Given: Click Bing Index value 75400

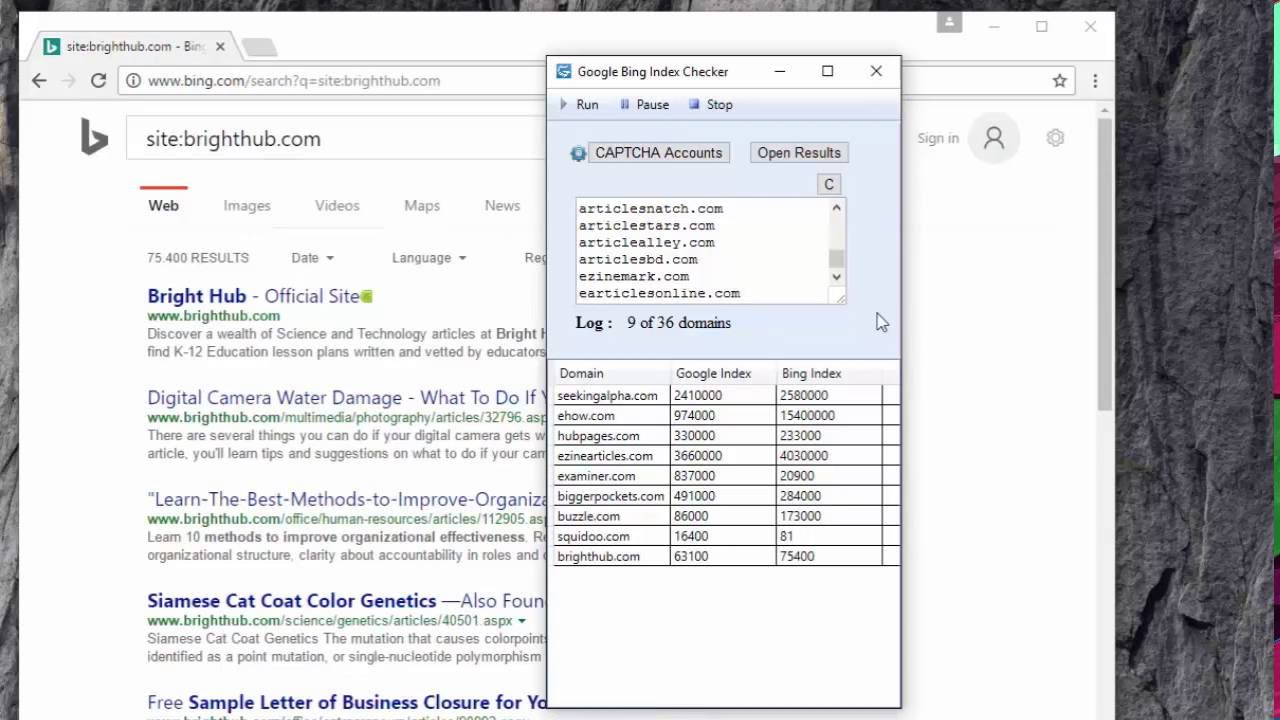Looking at the screenshot, I should pyautogui.click(x=829, y=556).
